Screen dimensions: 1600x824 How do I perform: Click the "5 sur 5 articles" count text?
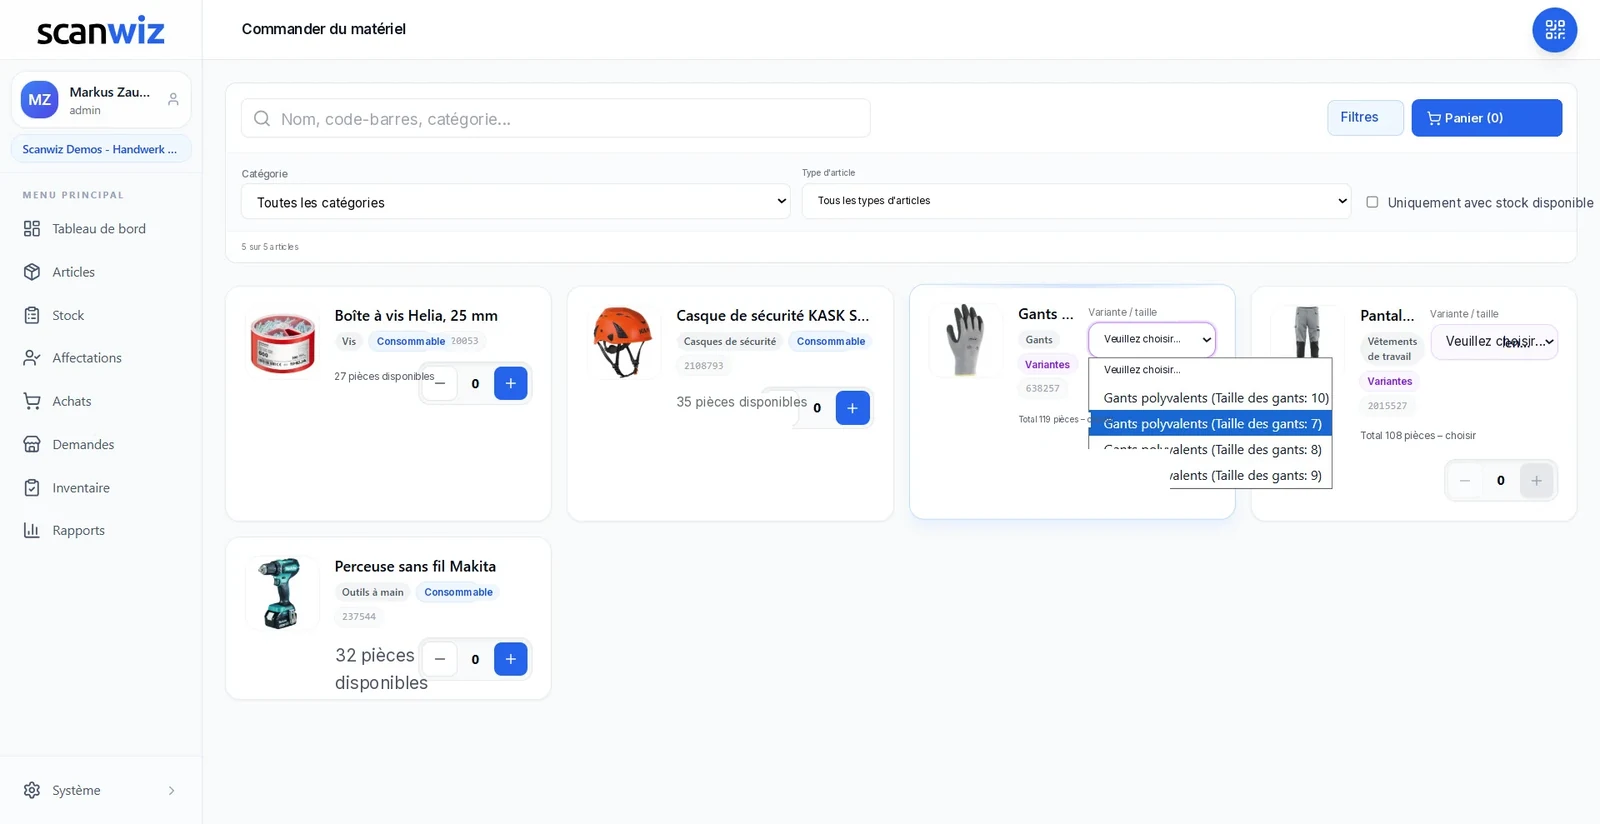[270, 247]
